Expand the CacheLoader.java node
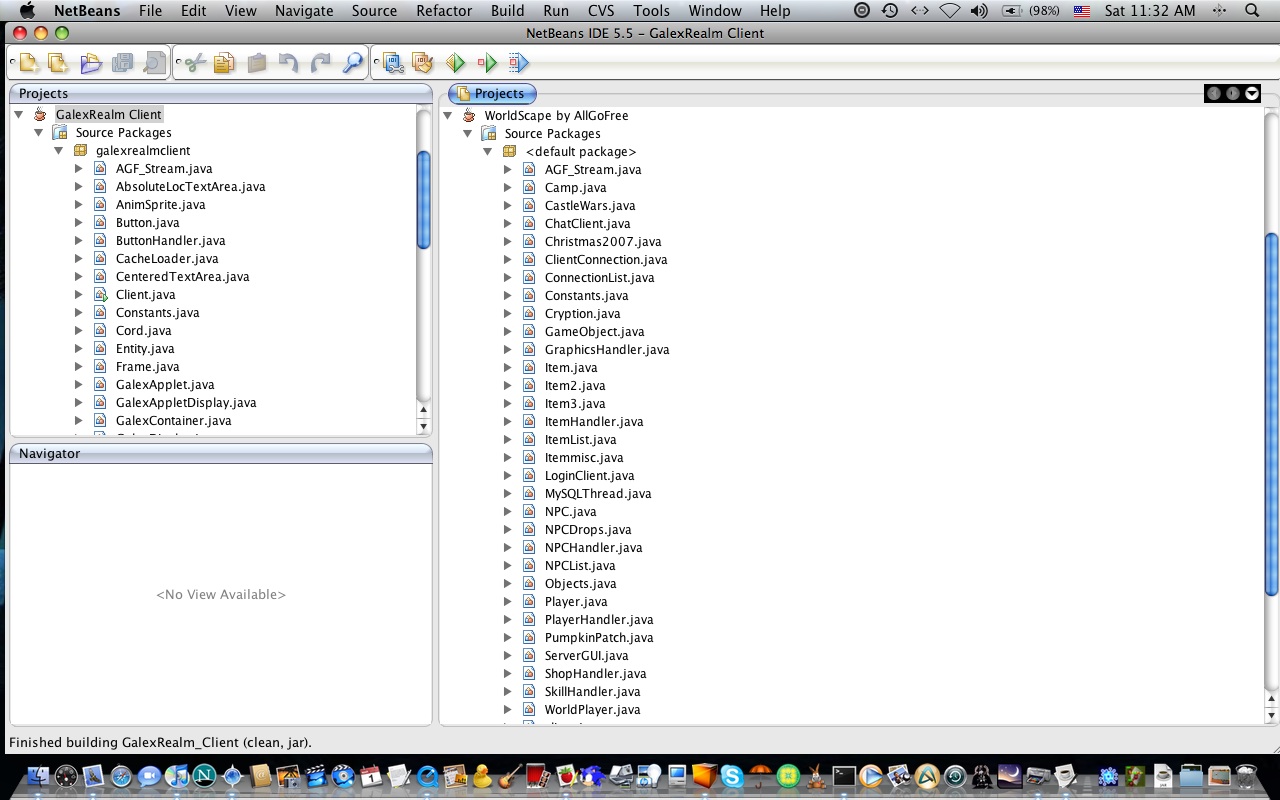The height and width of the screenshot is (800, 1280). click(78, 259)
